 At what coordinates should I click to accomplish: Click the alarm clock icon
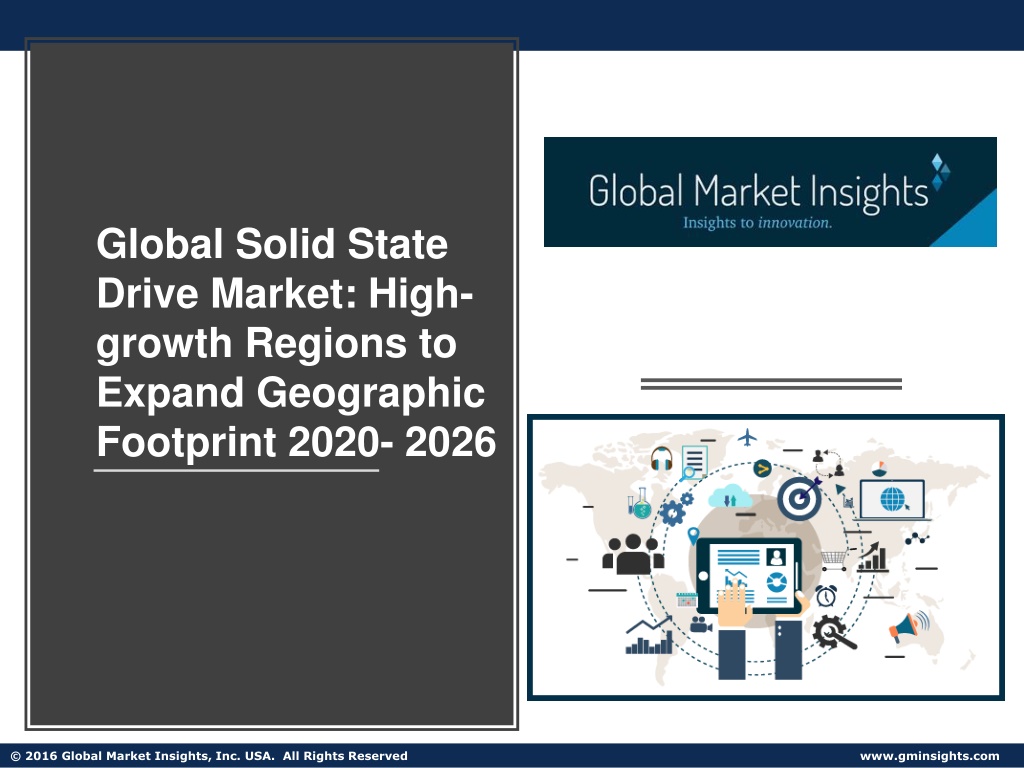(x=826, y=595)
